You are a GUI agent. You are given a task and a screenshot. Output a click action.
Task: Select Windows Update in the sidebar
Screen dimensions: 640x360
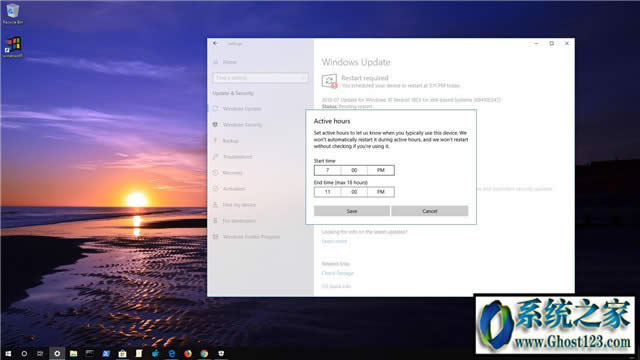coord(242,109)
